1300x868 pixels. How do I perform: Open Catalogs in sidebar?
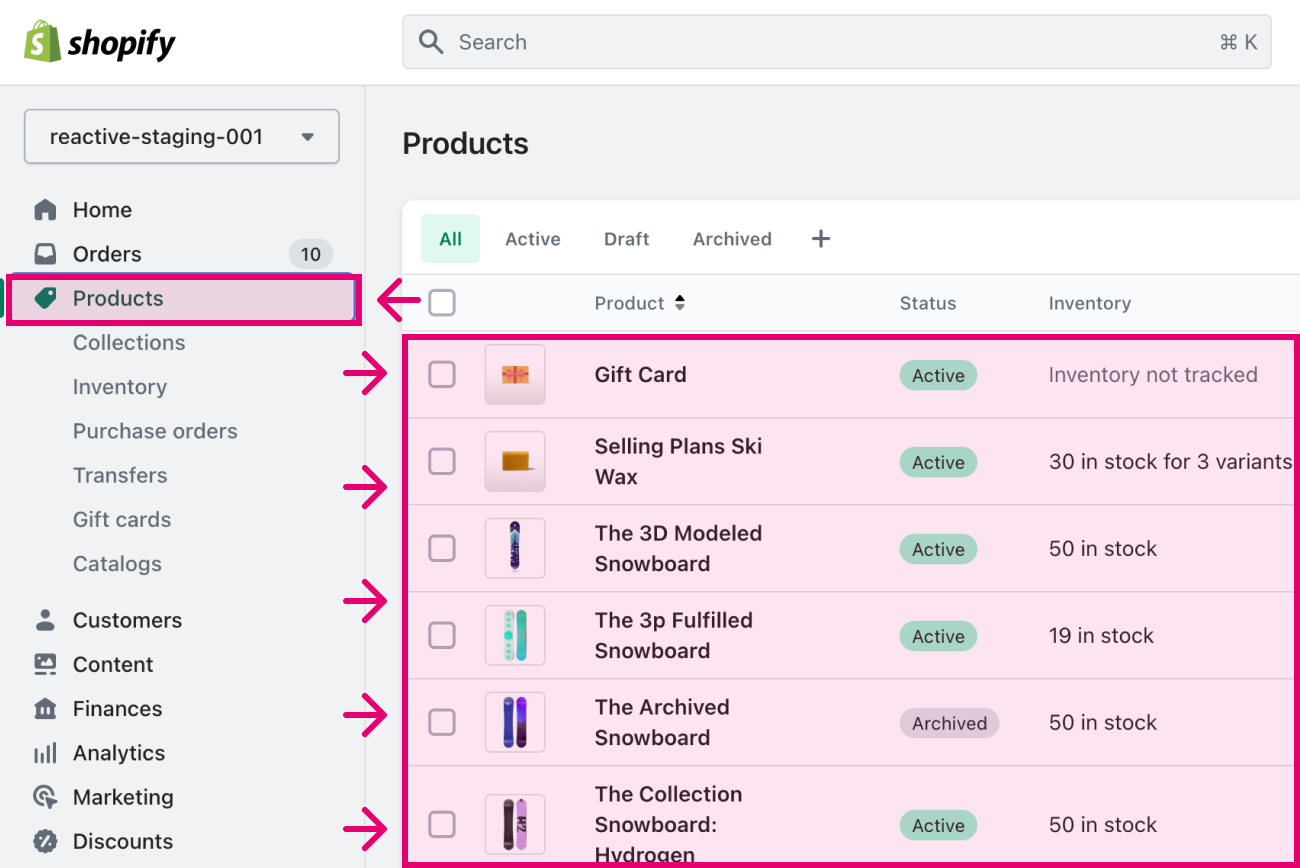(x=117, y=564)
